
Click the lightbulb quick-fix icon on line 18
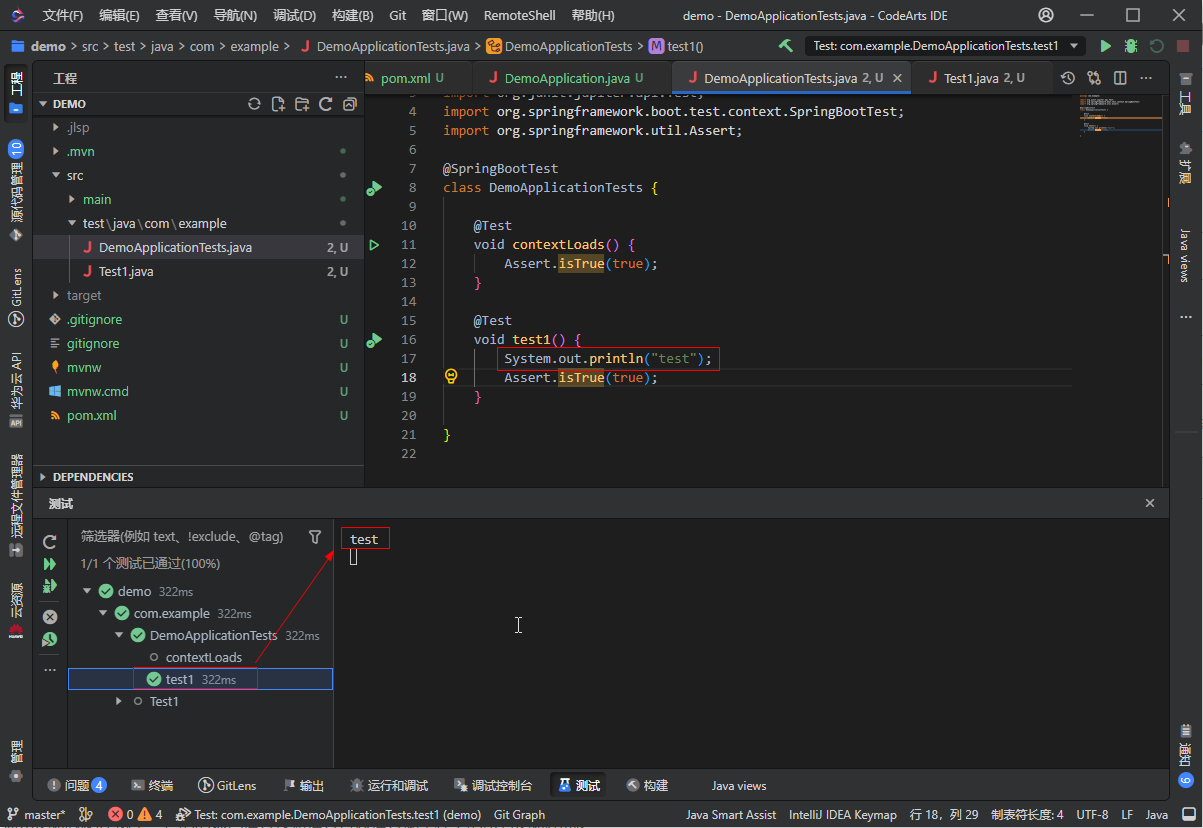click(x=451, y=377)
